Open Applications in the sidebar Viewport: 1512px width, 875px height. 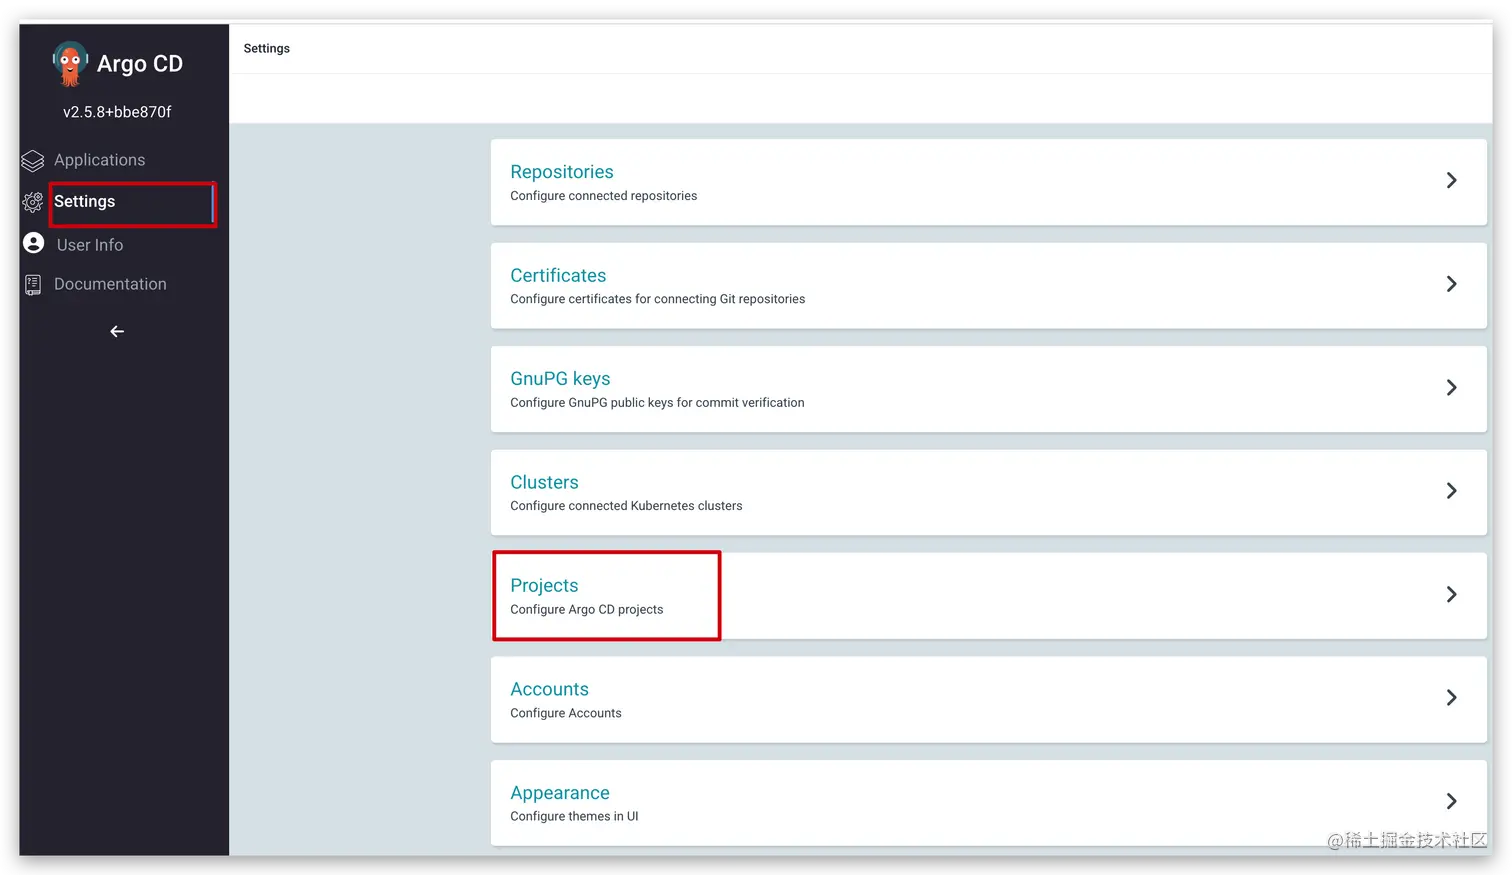(x=99, y=160)
